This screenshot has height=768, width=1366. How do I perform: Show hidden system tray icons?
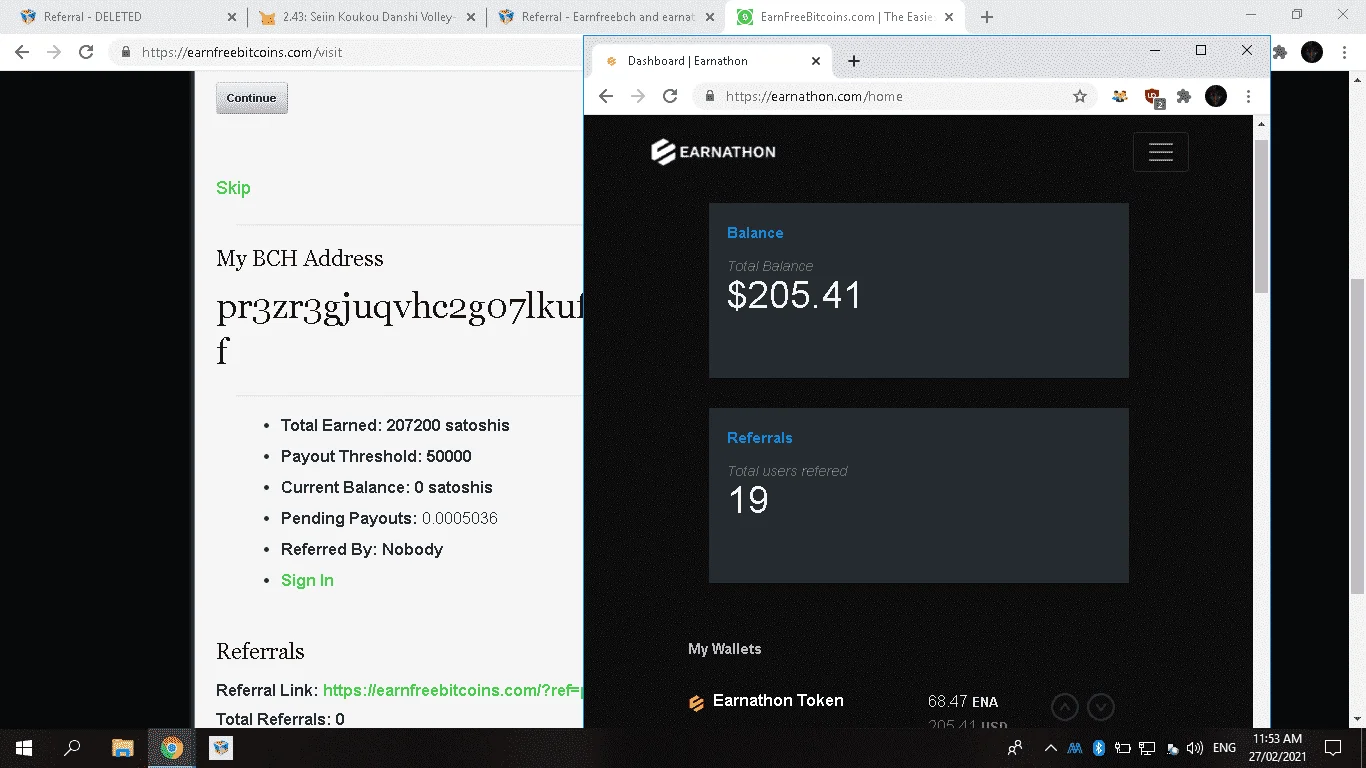pos(1050,748)
